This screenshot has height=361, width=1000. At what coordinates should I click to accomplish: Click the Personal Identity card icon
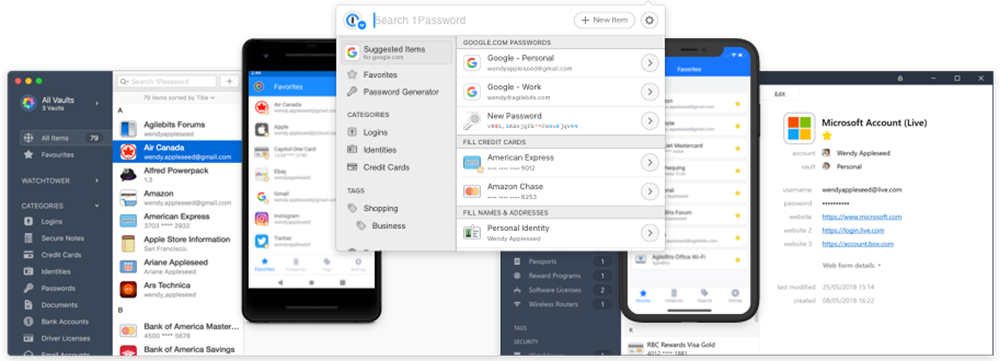(472, 233)
